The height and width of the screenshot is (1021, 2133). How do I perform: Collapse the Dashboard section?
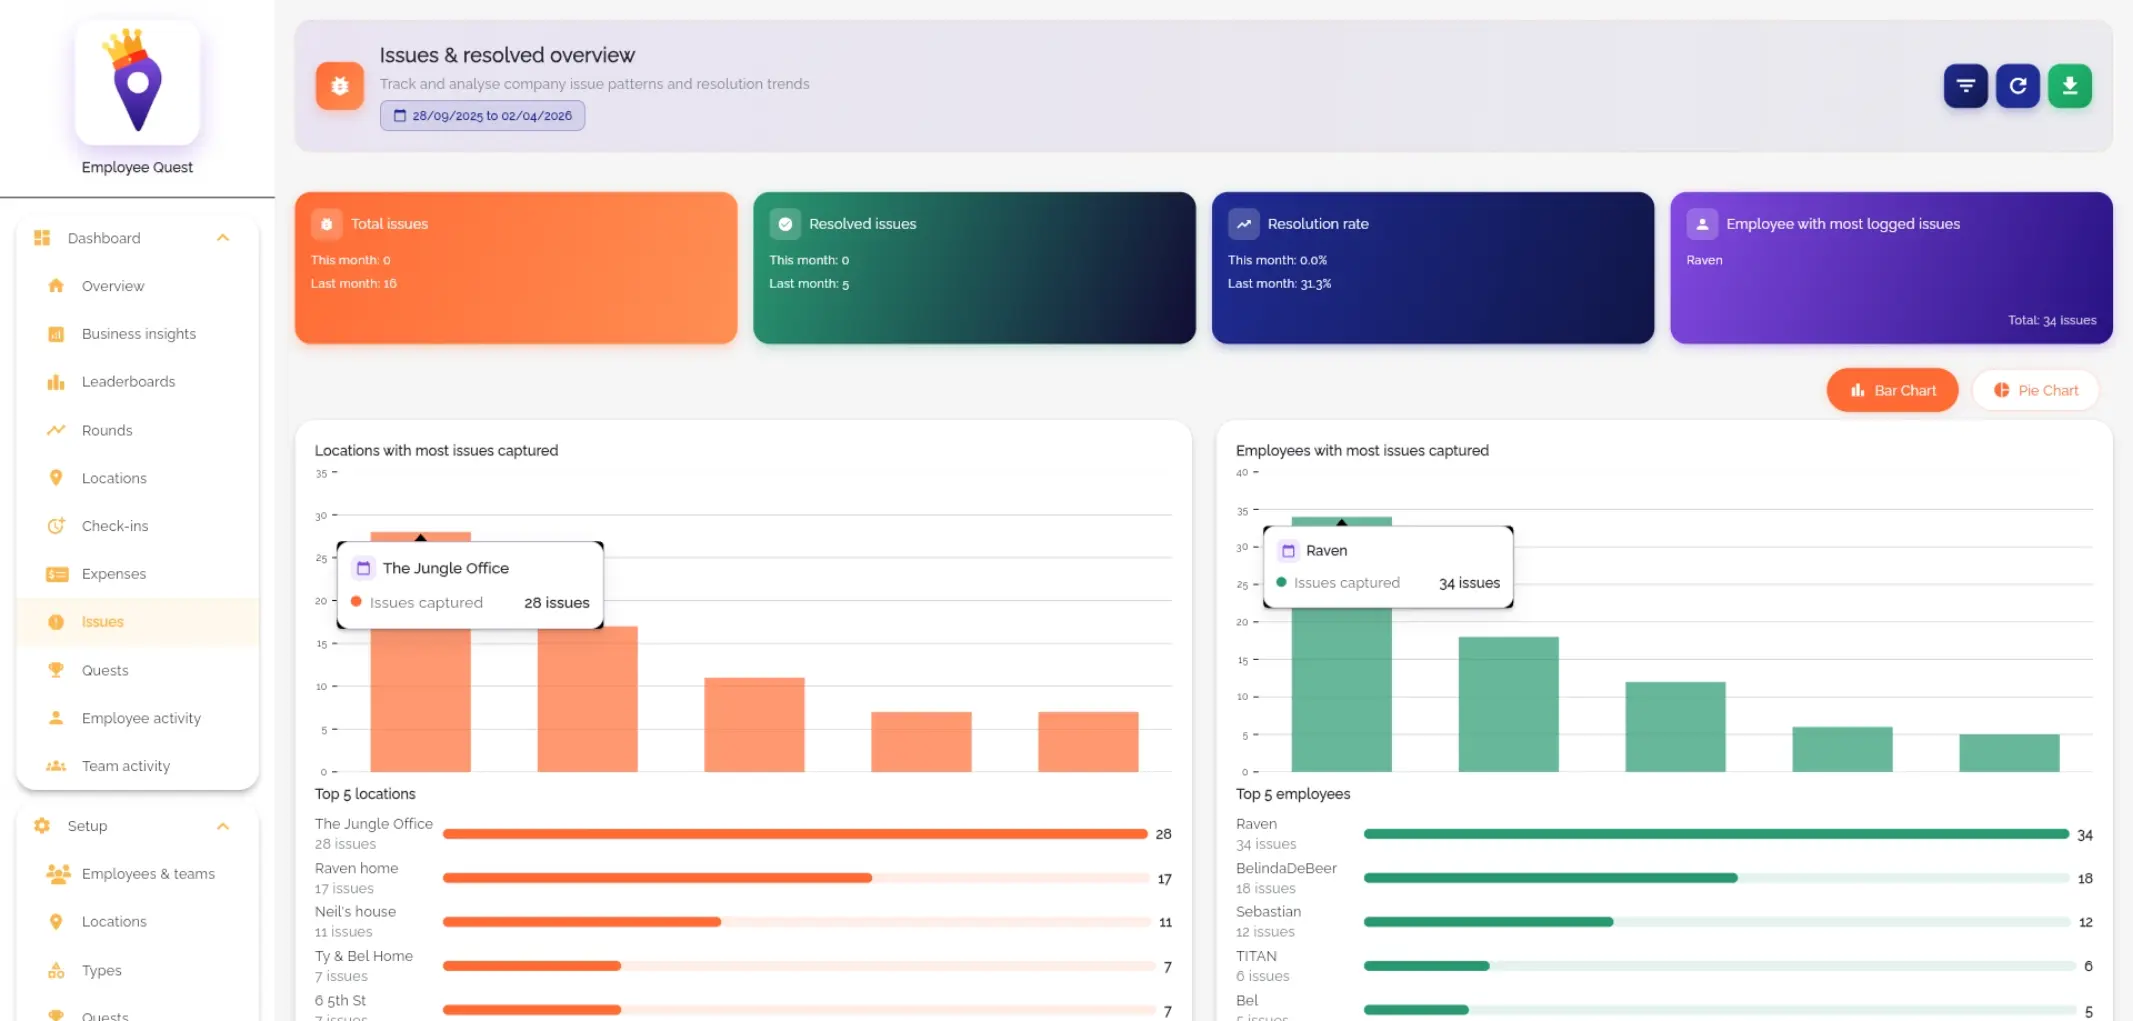click(x=223, y=238)
